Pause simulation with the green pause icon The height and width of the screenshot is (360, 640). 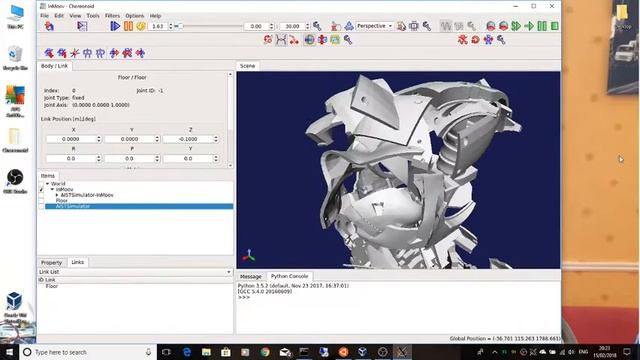pyautogui.click(x=542, y=26)
